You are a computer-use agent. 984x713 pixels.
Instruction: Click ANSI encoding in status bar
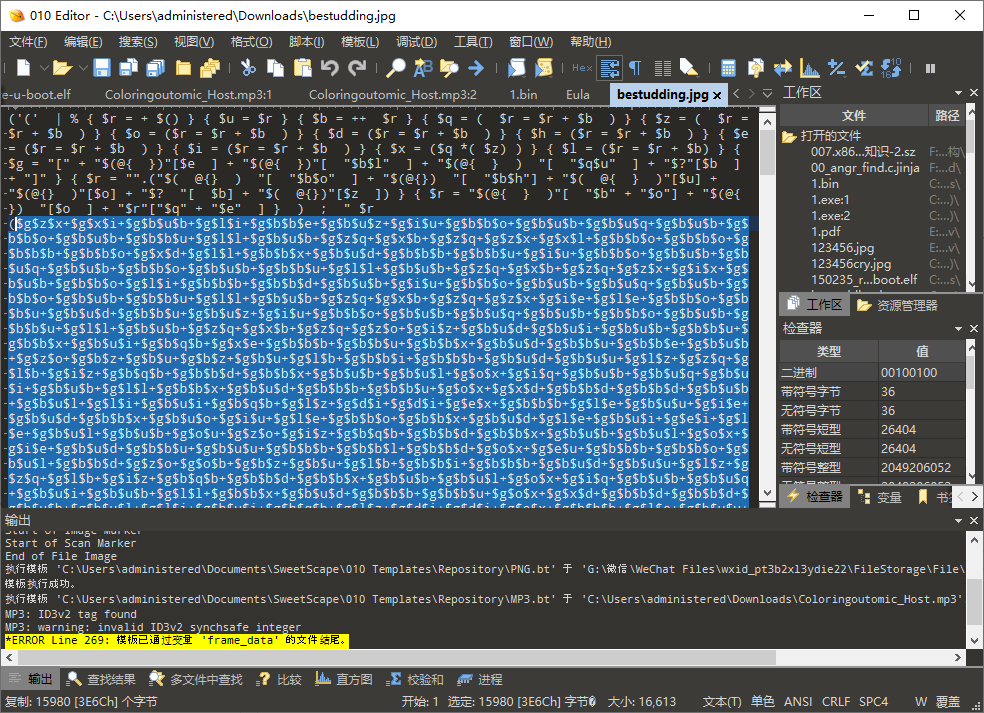798,701
